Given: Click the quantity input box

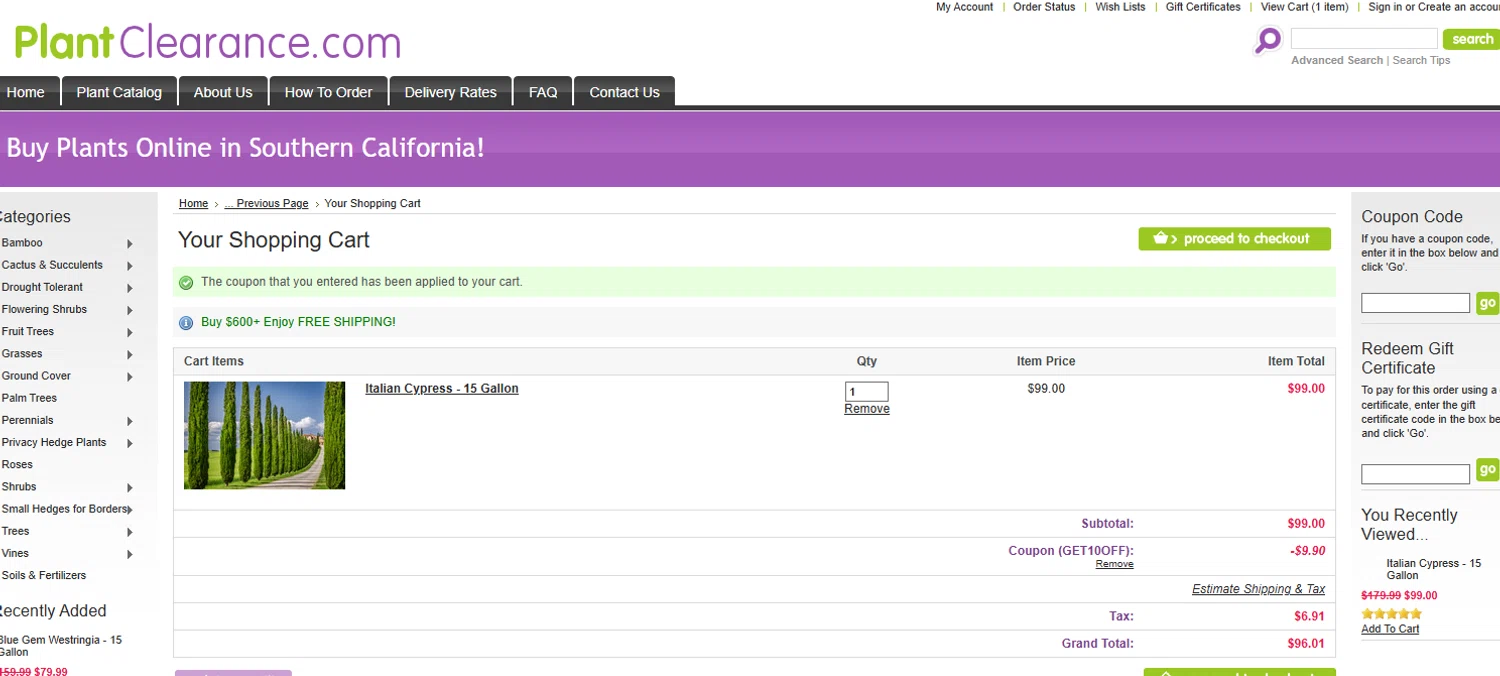Looking at the screenshot, I should (866, 392).
